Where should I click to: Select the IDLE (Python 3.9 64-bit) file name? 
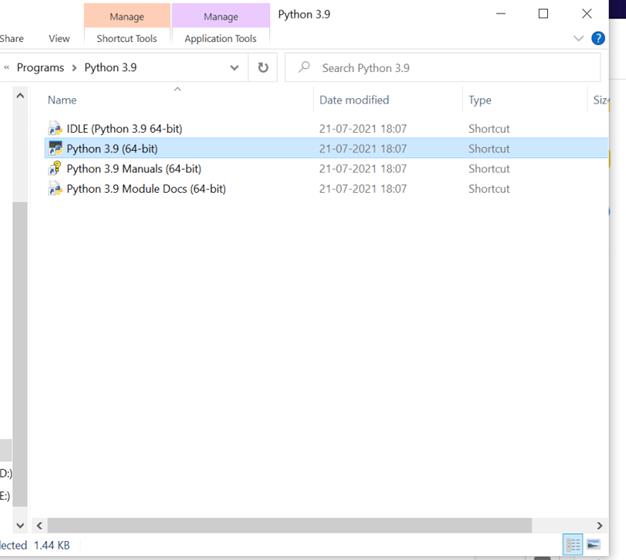[124, 129]
